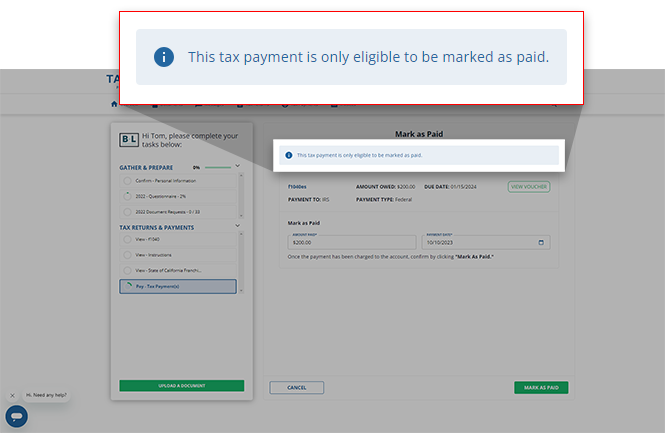Open the calendar picker in Payment Date field
665x433 pixels.
point(541,243)
